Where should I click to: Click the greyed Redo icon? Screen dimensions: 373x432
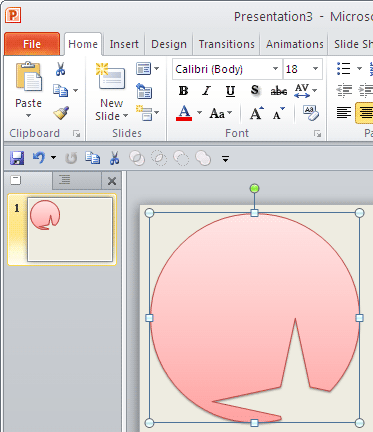click(x=71, y=158)
